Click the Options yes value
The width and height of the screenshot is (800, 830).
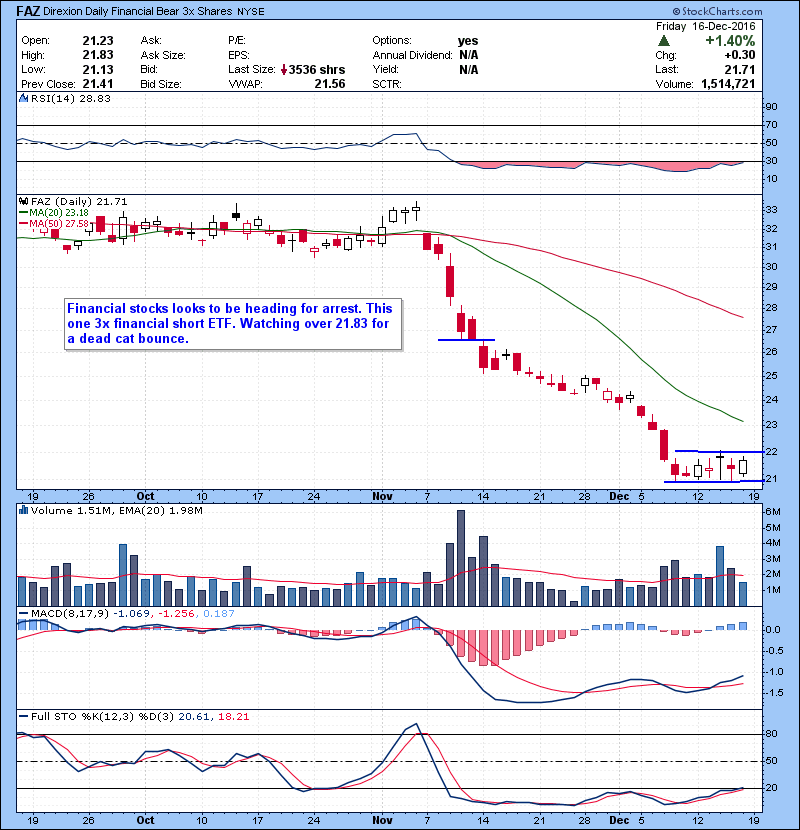coord(468,41)
